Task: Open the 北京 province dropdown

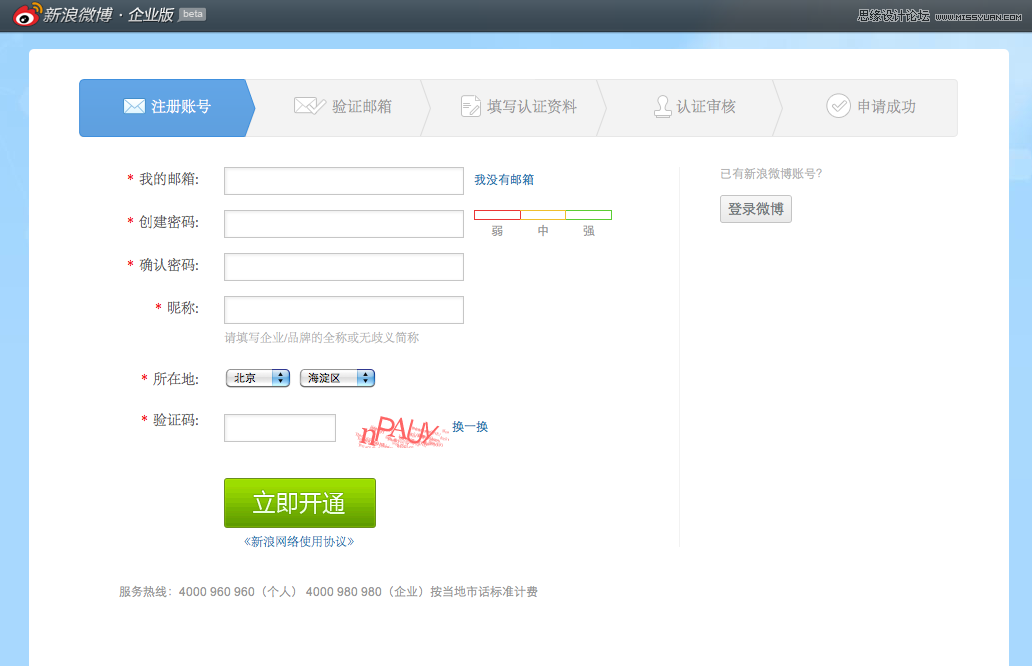Action: click(x=258, y=378)
